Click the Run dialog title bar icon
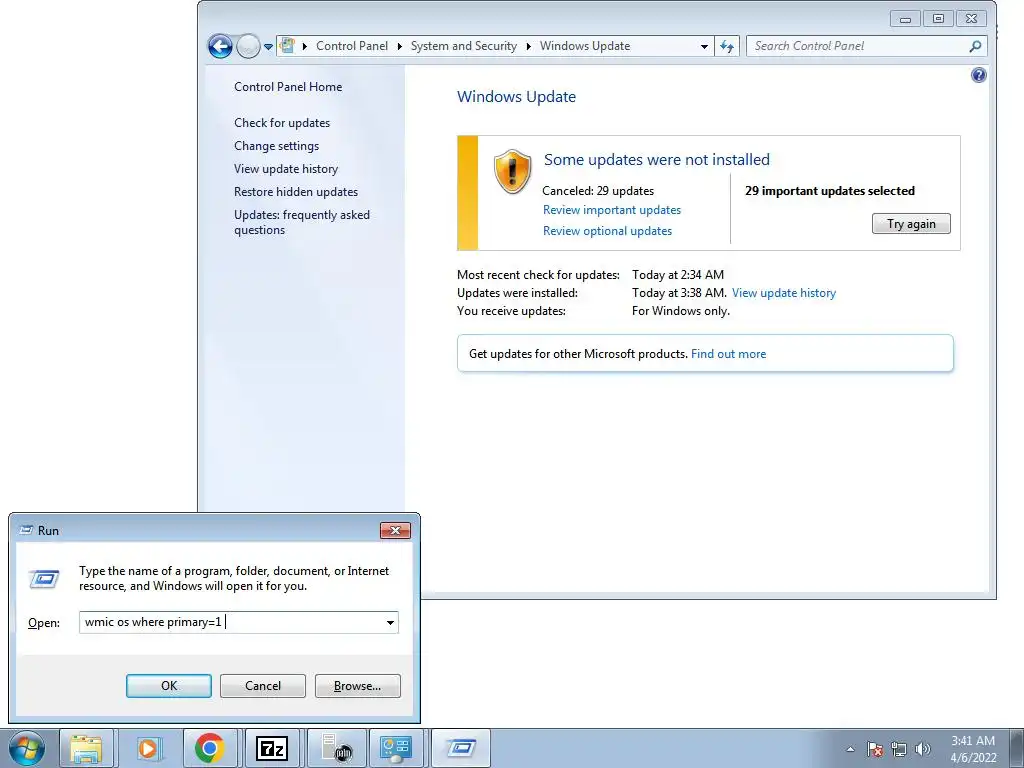 coord(26,530)
